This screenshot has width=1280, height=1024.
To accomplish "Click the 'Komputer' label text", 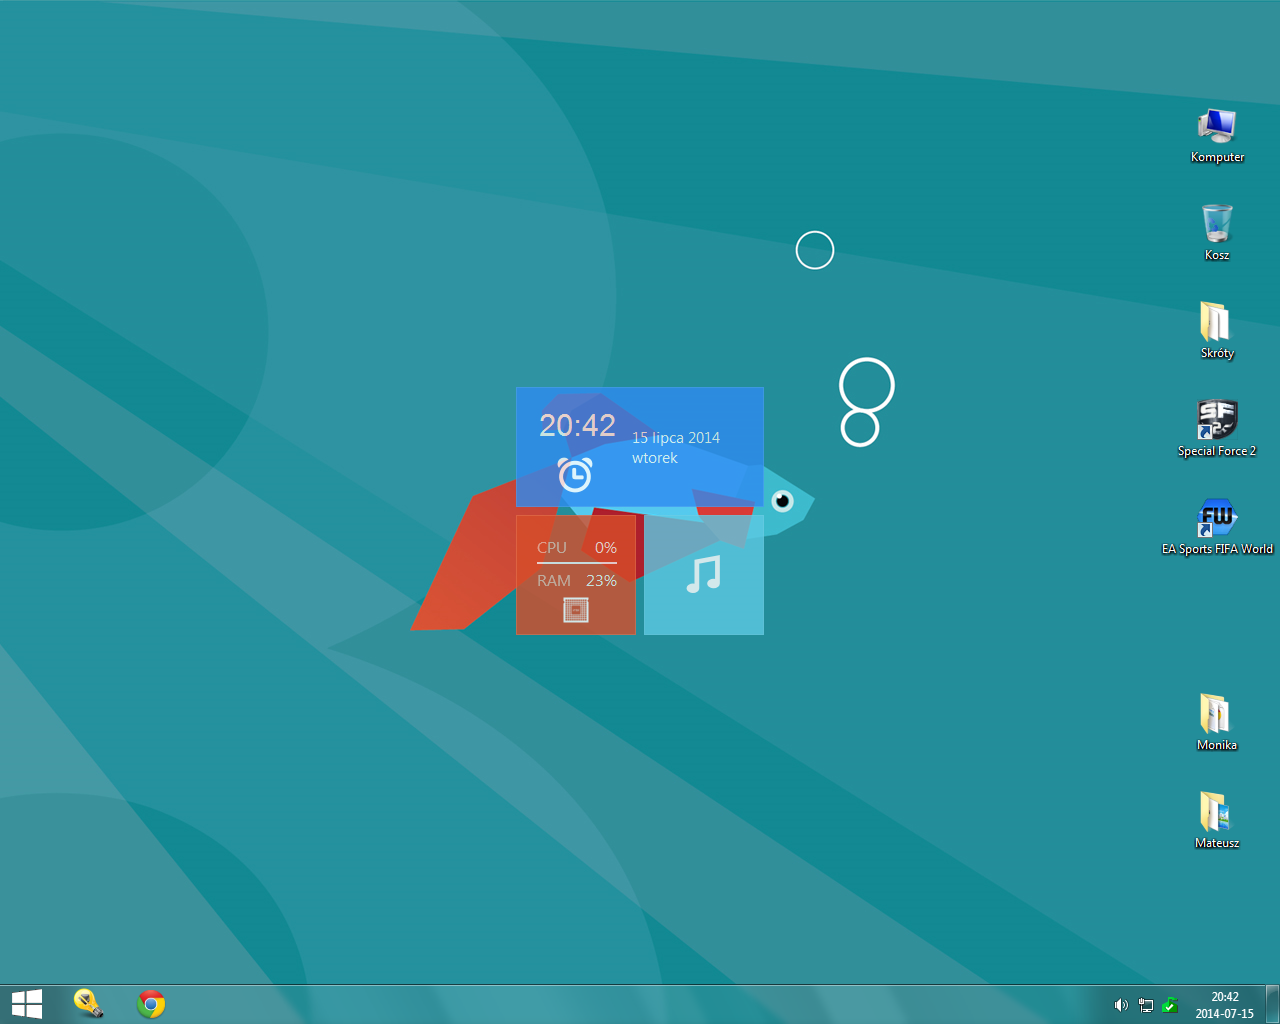I will (1217, 157).
